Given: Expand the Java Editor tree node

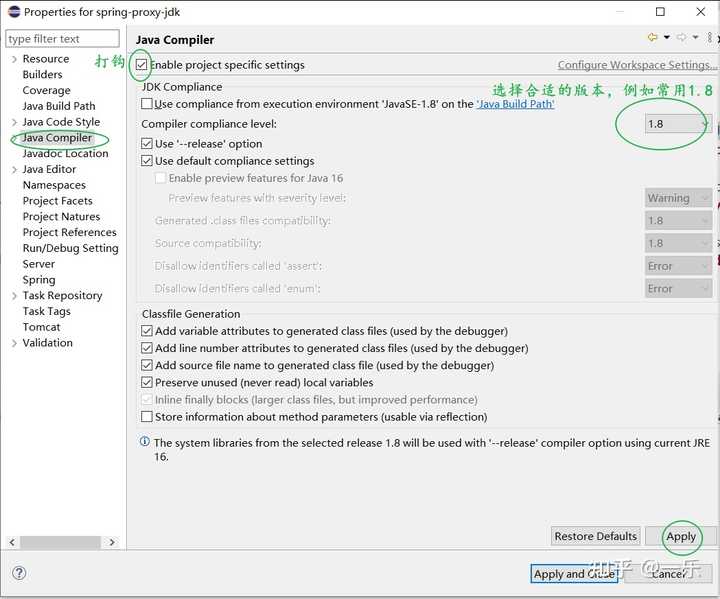Looking at the screenshot, I should pos(14,170).
